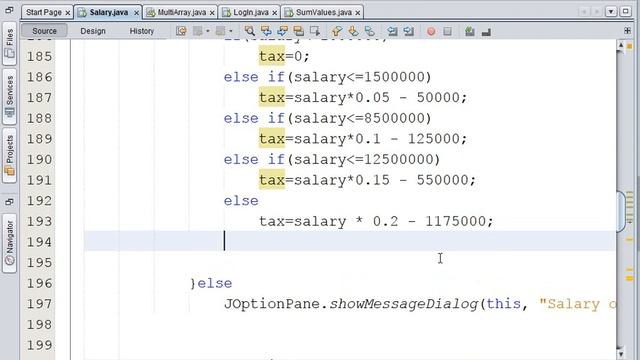Screen dimensions: 640x360
Task: Click Next Bookmark icon
Action: tap(353, 31)
